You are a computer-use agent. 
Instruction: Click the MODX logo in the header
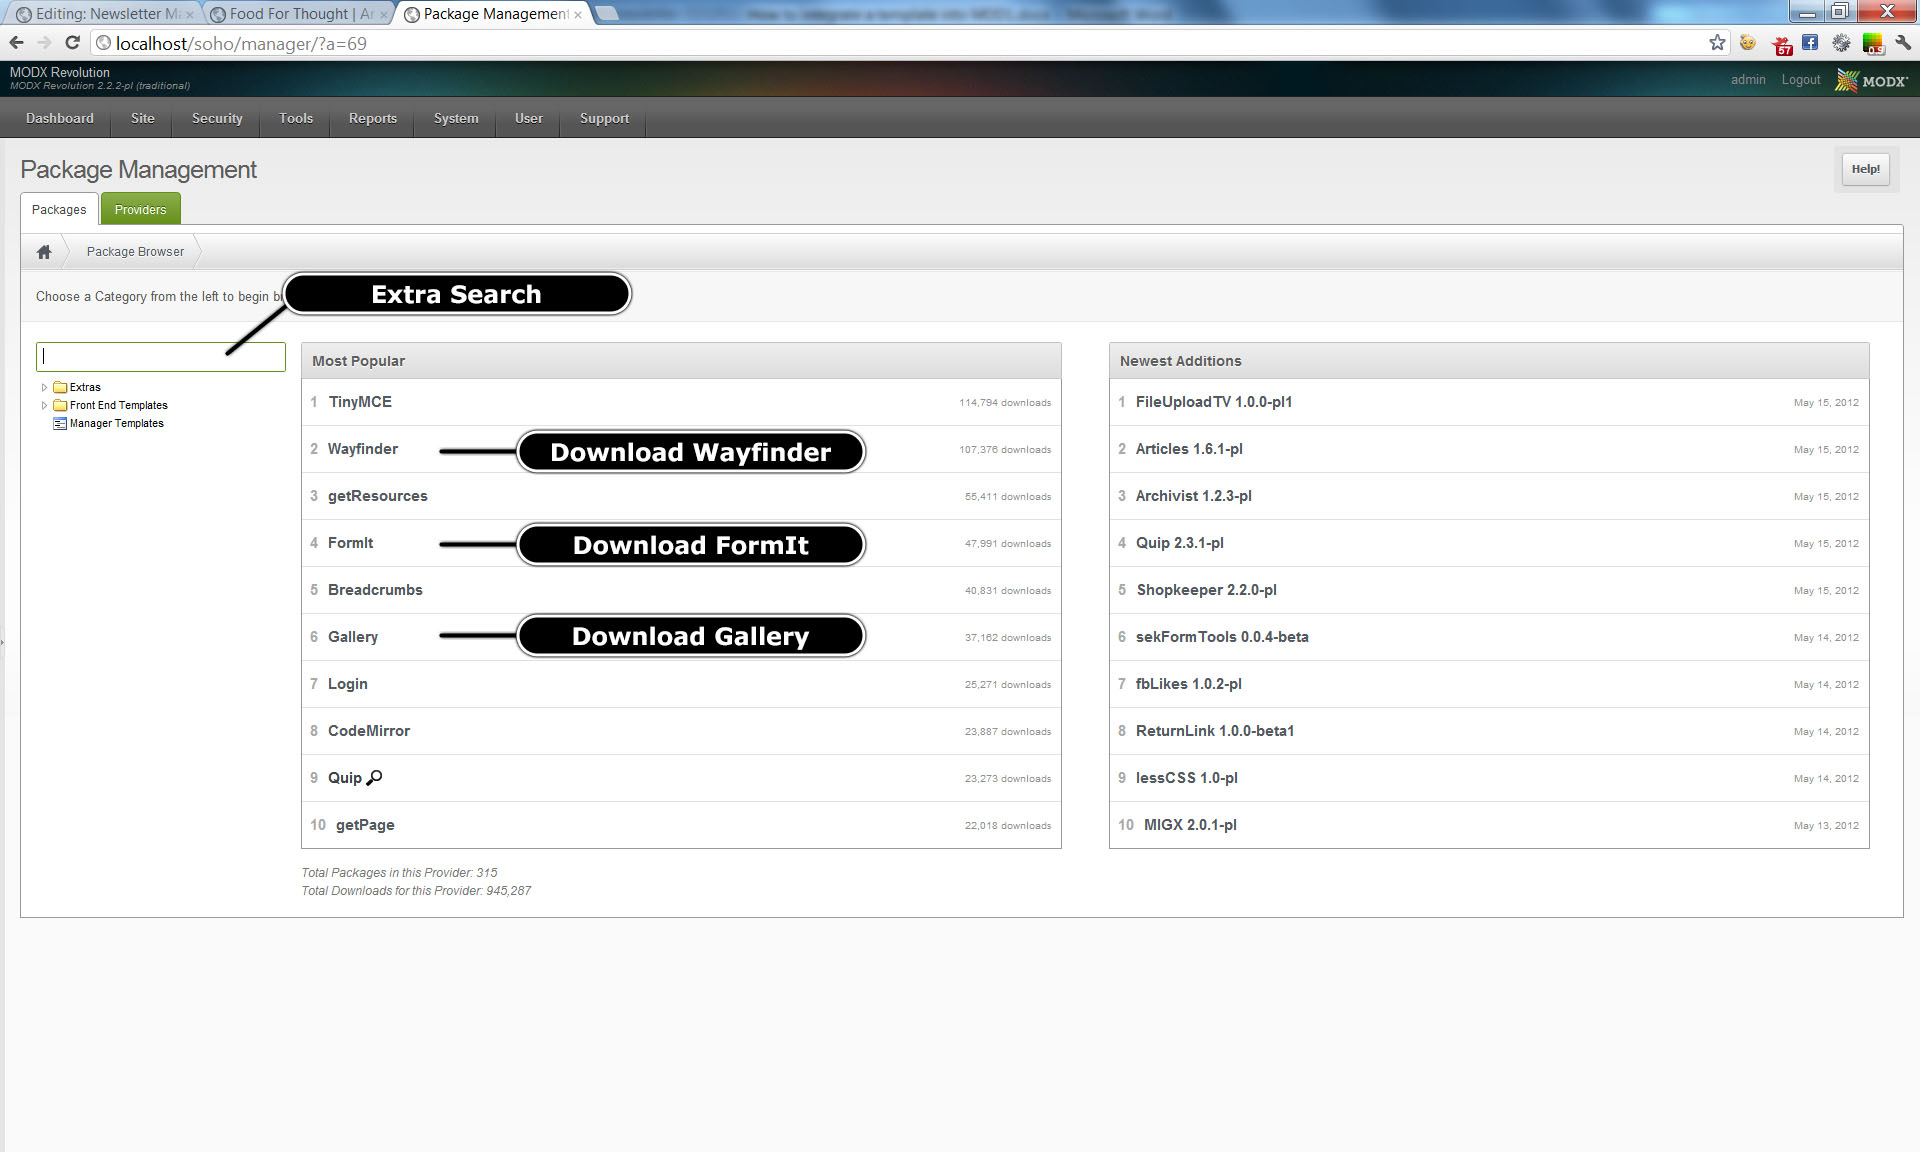tap(1871, 81)
